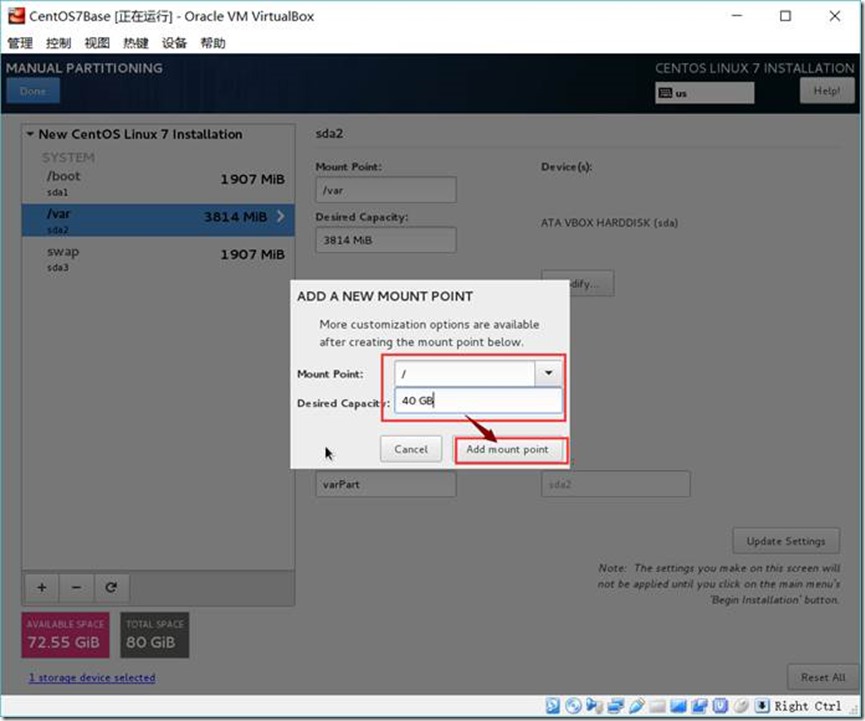Select the /var sda2 partition row
865x721 pixels.
[158, 220]
